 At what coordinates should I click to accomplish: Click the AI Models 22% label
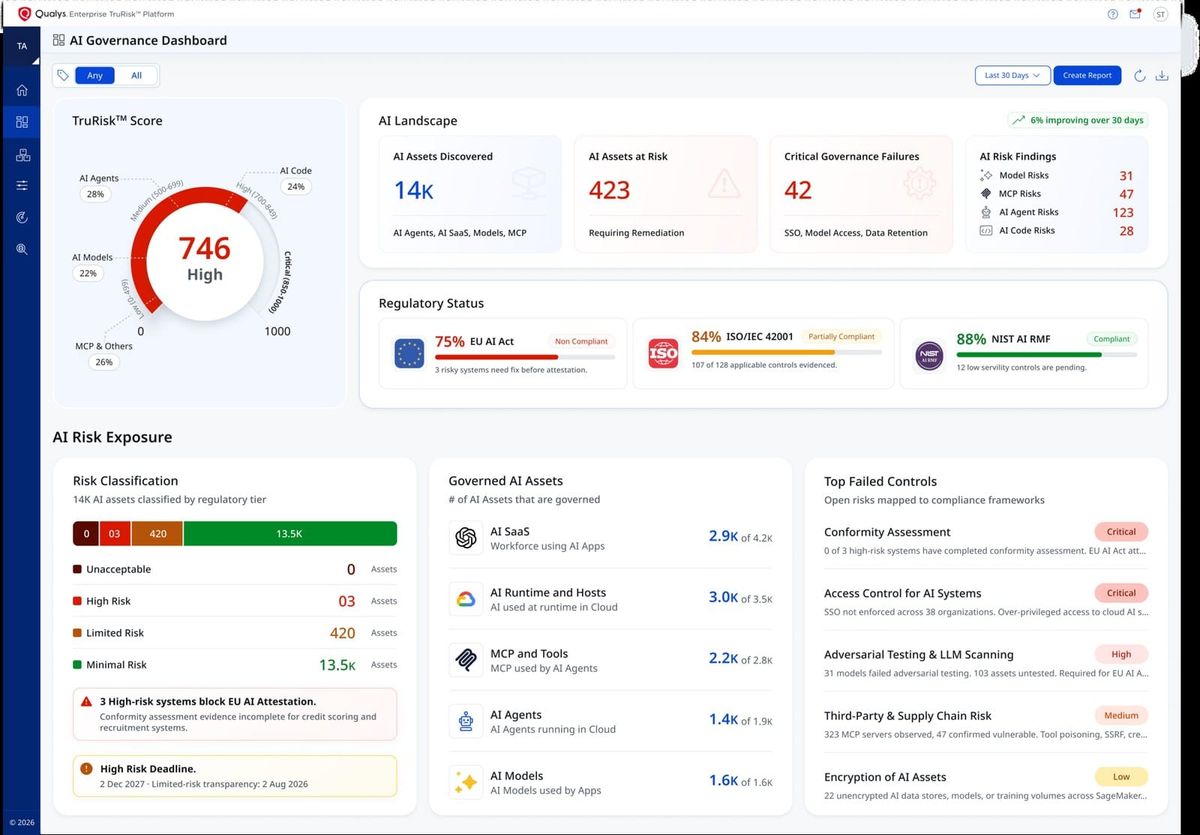click(91, 265)
